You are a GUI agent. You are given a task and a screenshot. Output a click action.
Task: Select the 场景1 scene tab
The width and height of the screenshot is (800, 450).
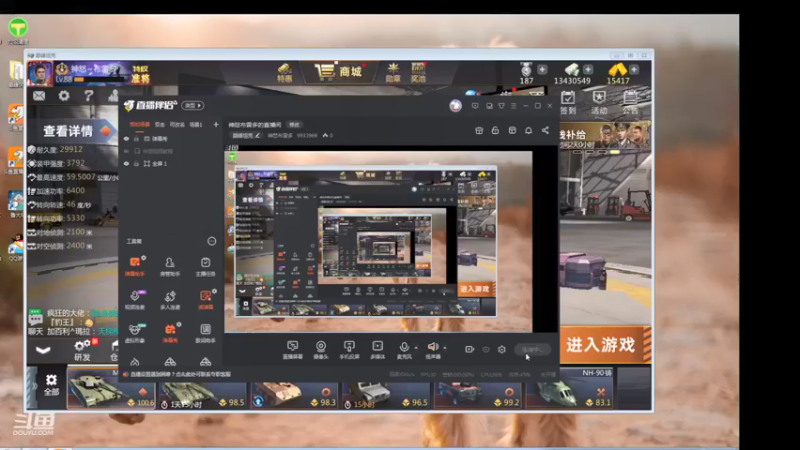196,124
